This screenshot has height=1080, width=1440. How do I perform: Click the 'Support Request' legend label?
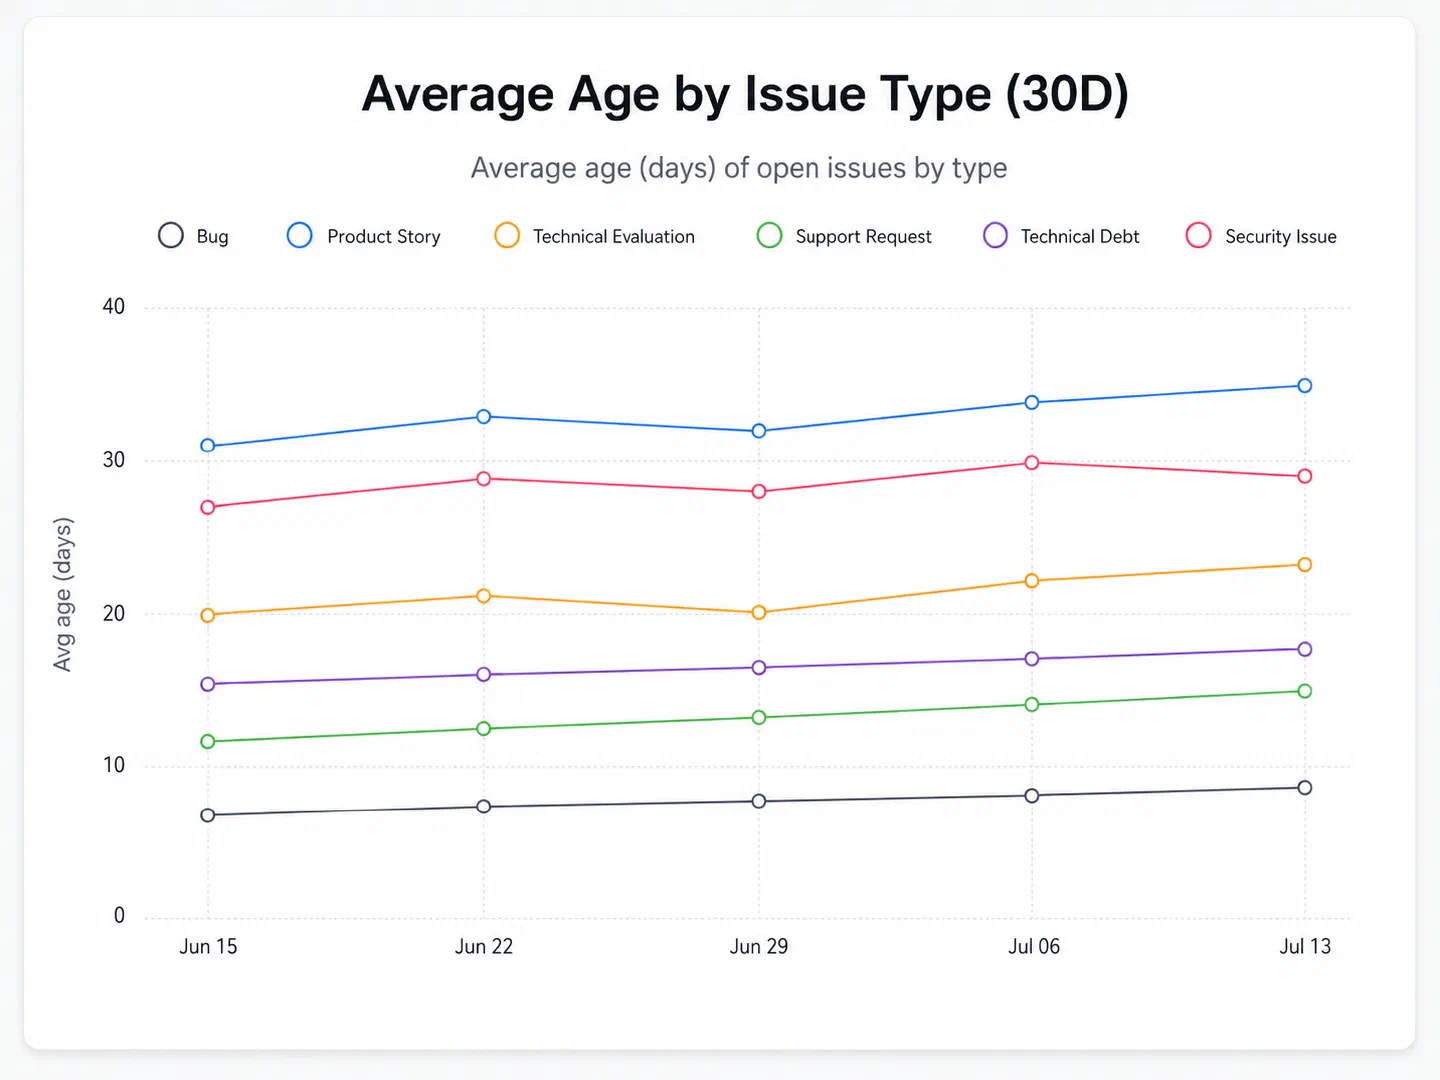point(863,237)
